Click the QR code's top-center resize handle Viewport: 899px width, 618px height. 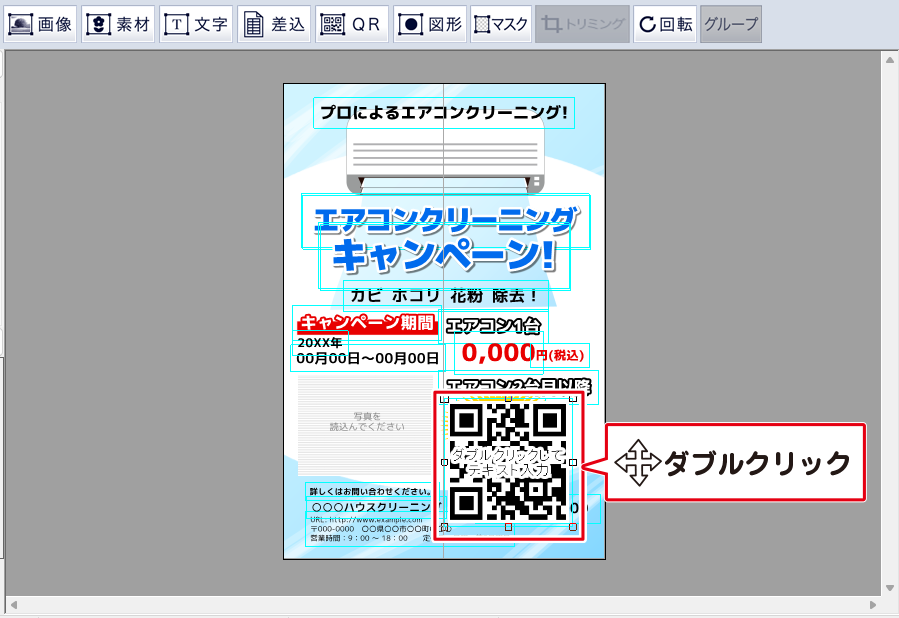[509, 398]
